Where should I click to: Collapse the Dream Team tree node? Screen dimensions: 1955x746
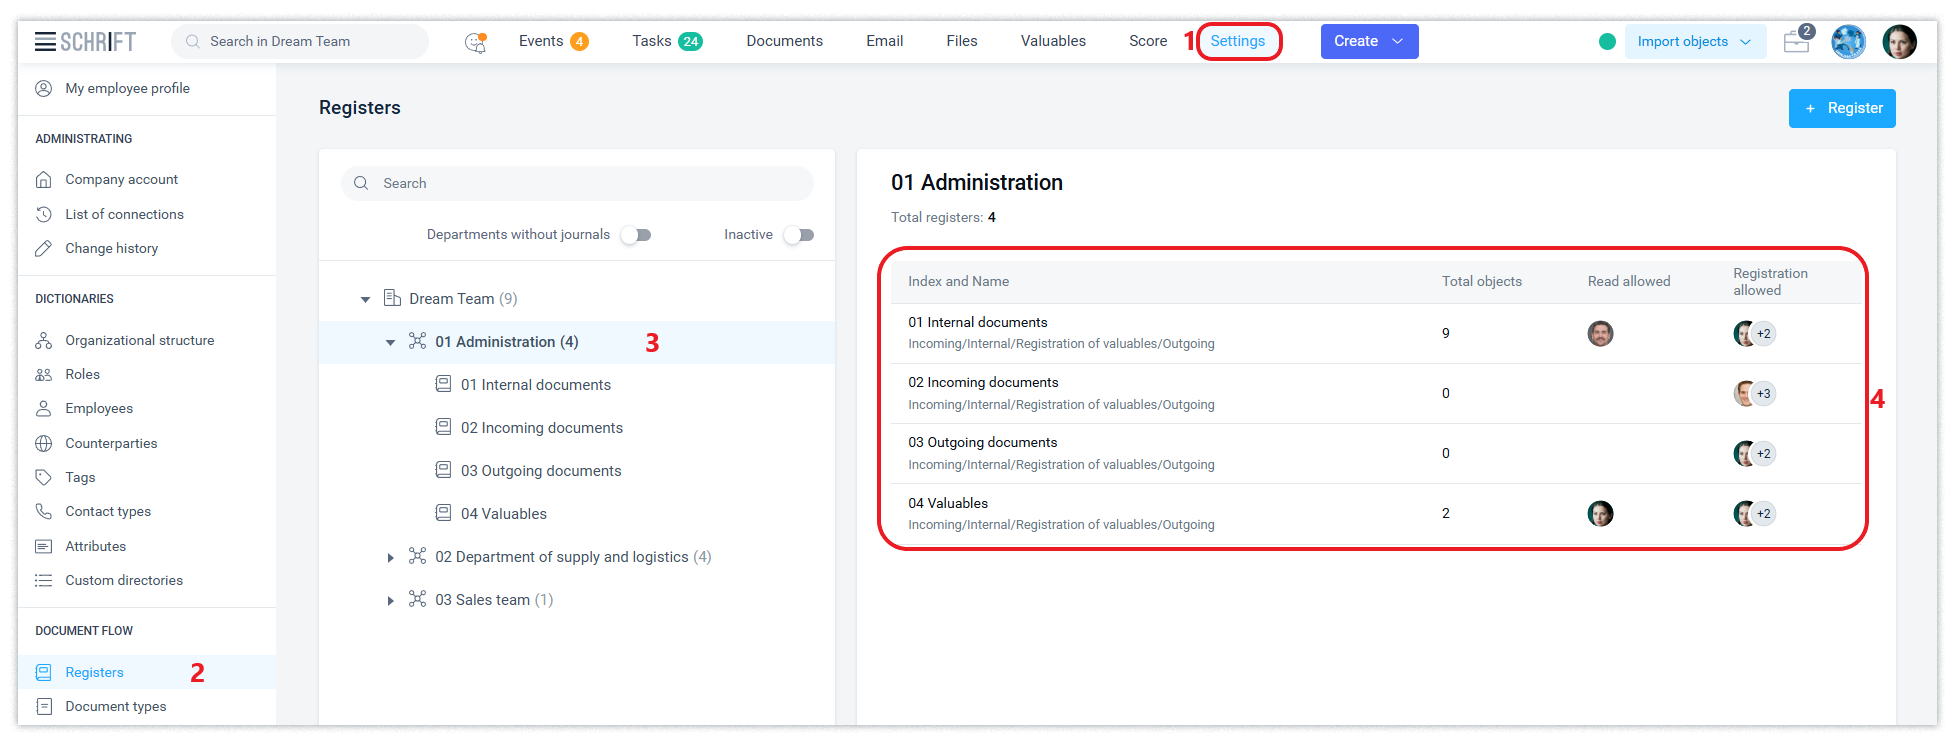365,300
